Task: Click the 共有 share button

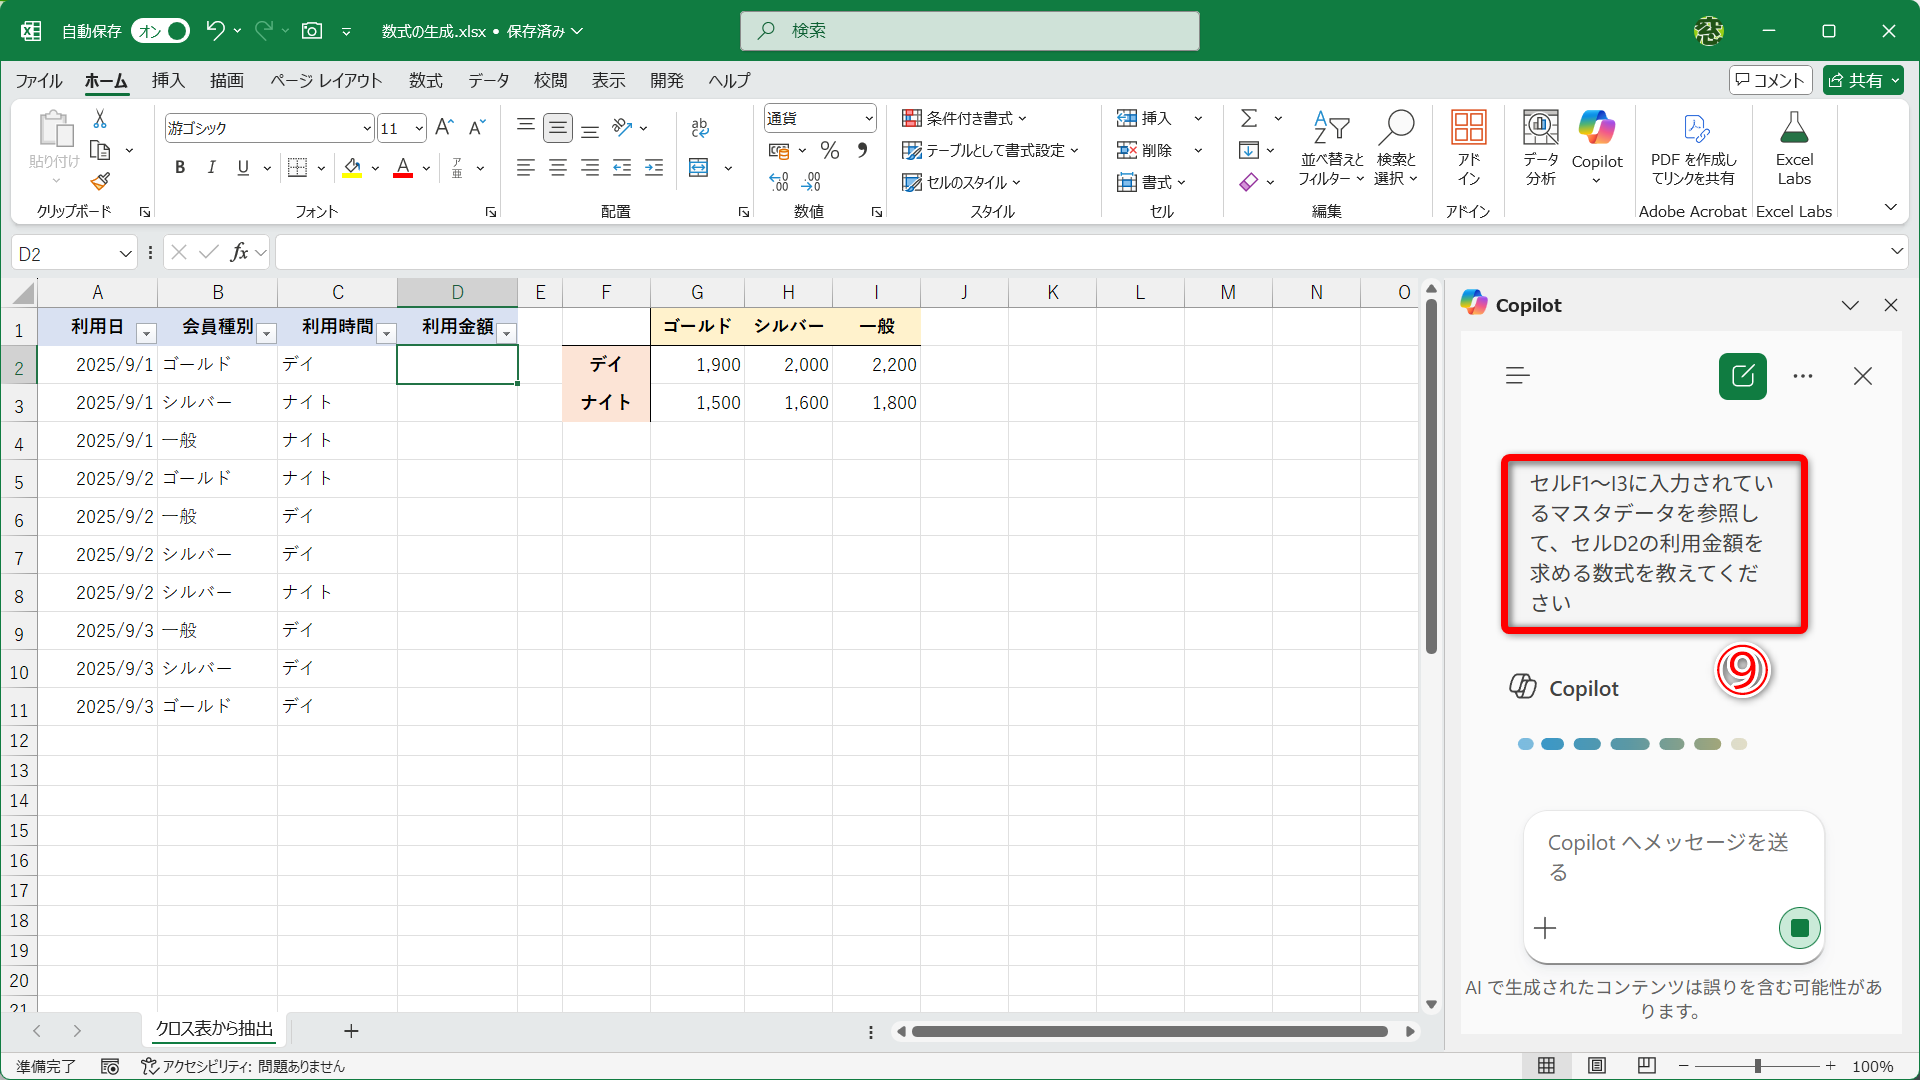Action: pos(1862,80)
